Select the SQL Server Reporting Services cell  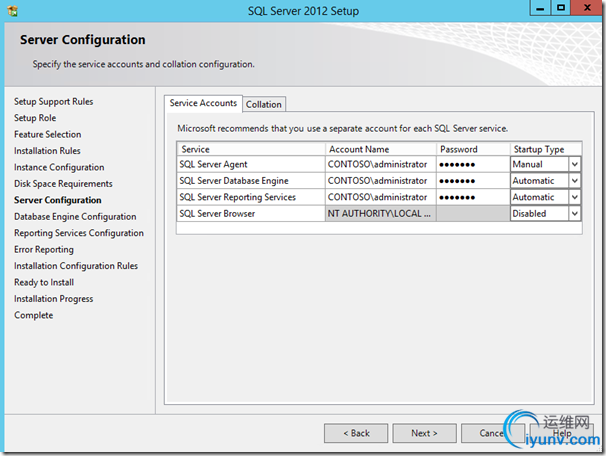tap(251, 197)
